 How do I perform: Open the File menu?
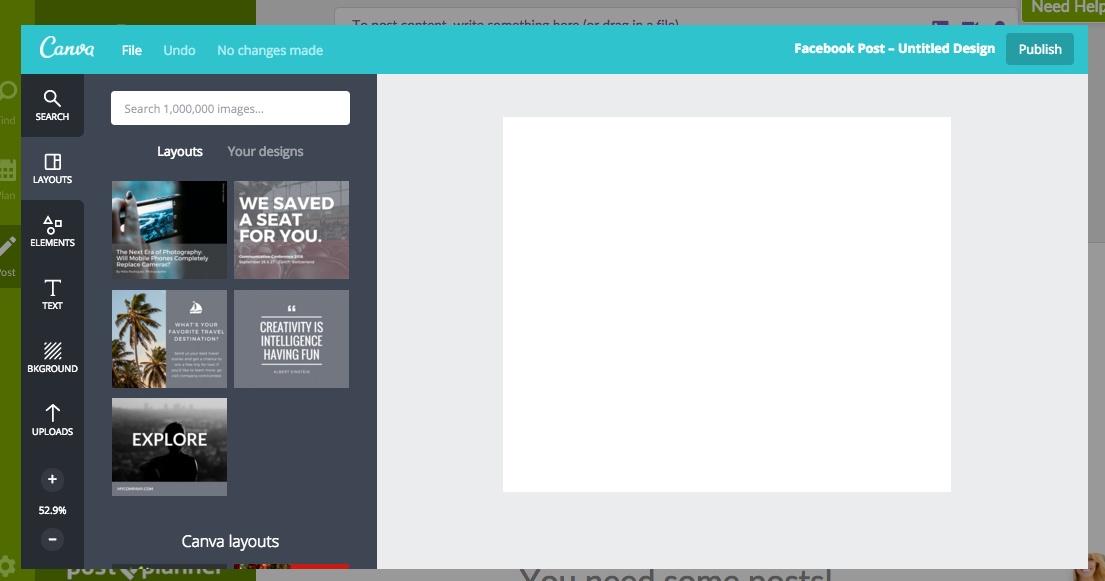click(131, 49)
